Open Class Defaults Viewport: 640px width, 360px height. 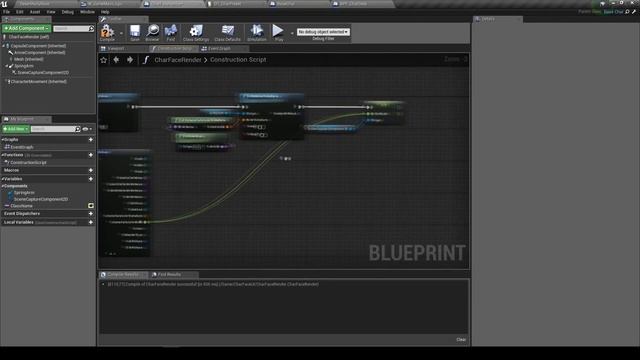(x=227, y=33)
